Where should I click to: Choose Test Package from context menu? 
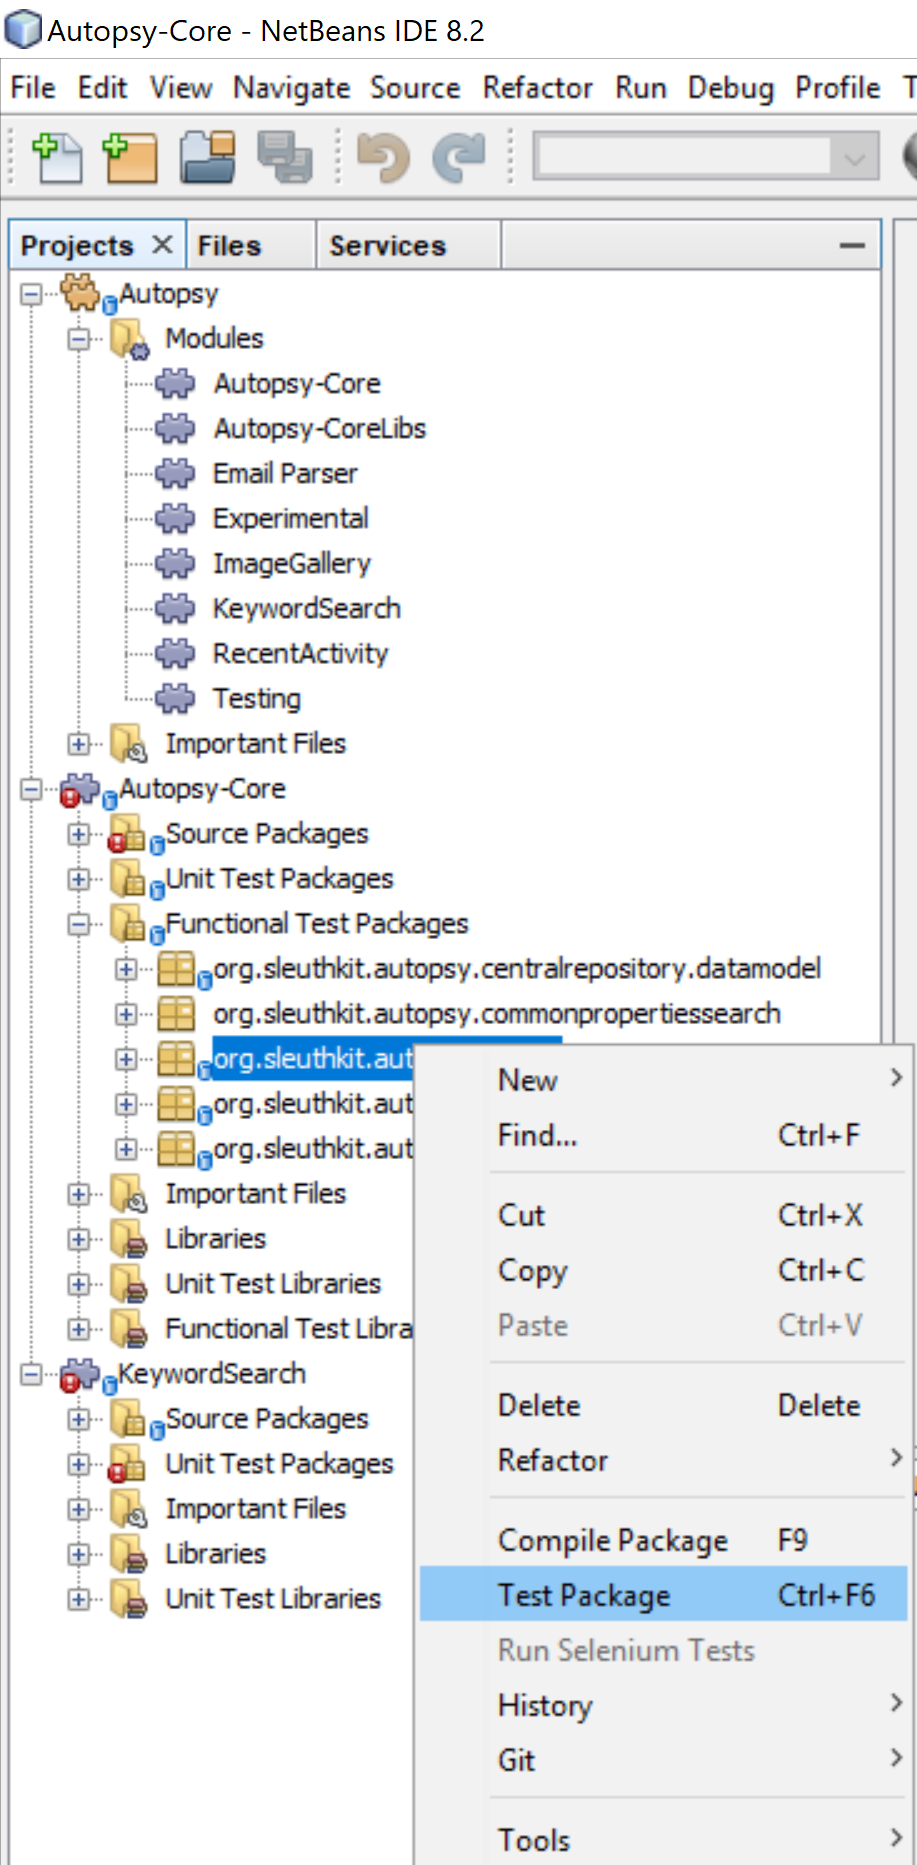pos(584,1595)
